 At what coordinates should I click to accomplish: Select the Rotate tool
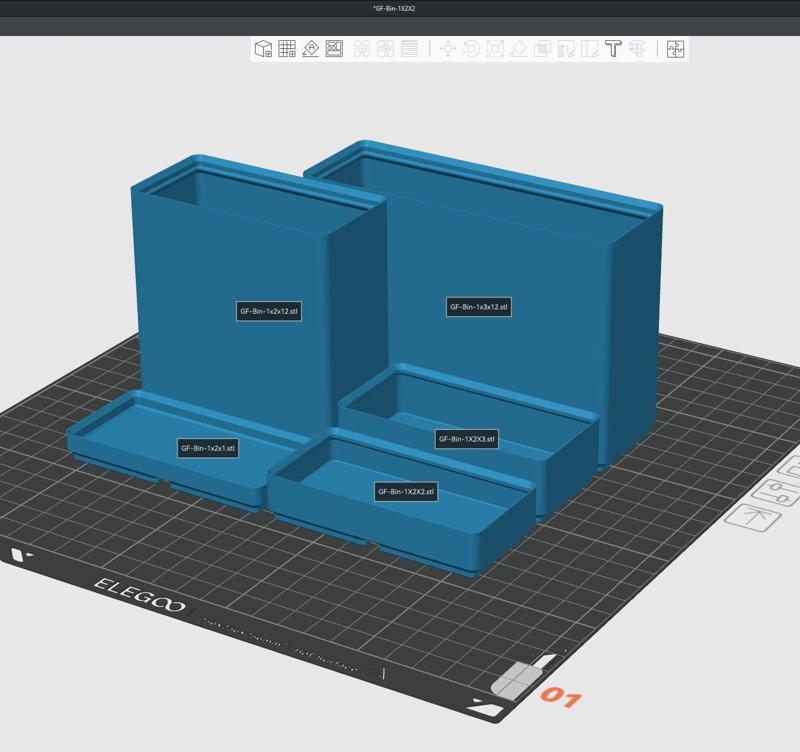(x=471, y=49)
